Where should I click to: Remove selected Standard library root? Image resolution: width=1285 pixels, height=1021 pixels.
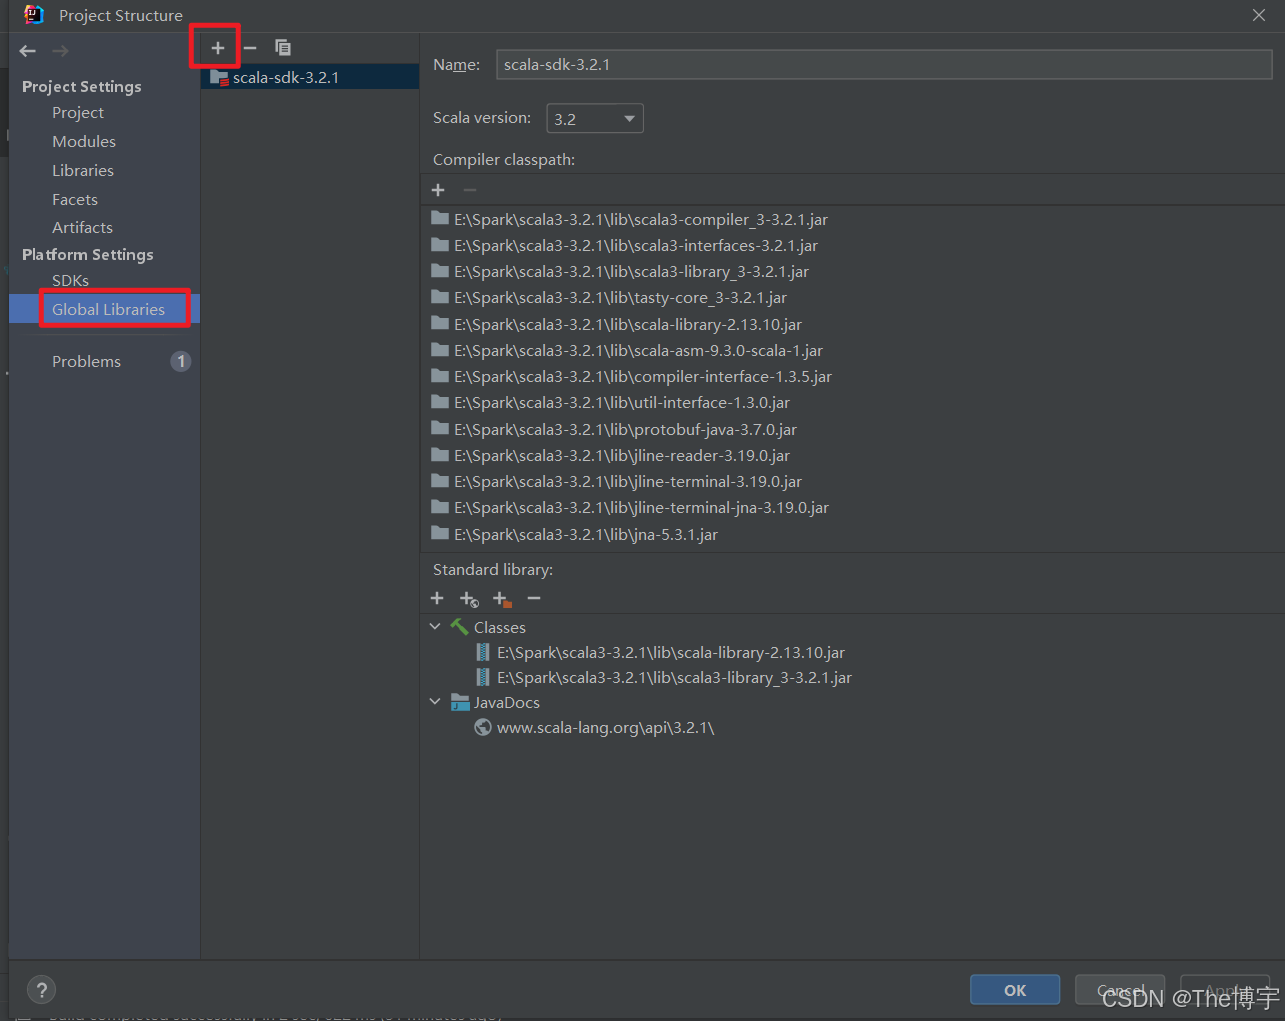coord(534,598)
